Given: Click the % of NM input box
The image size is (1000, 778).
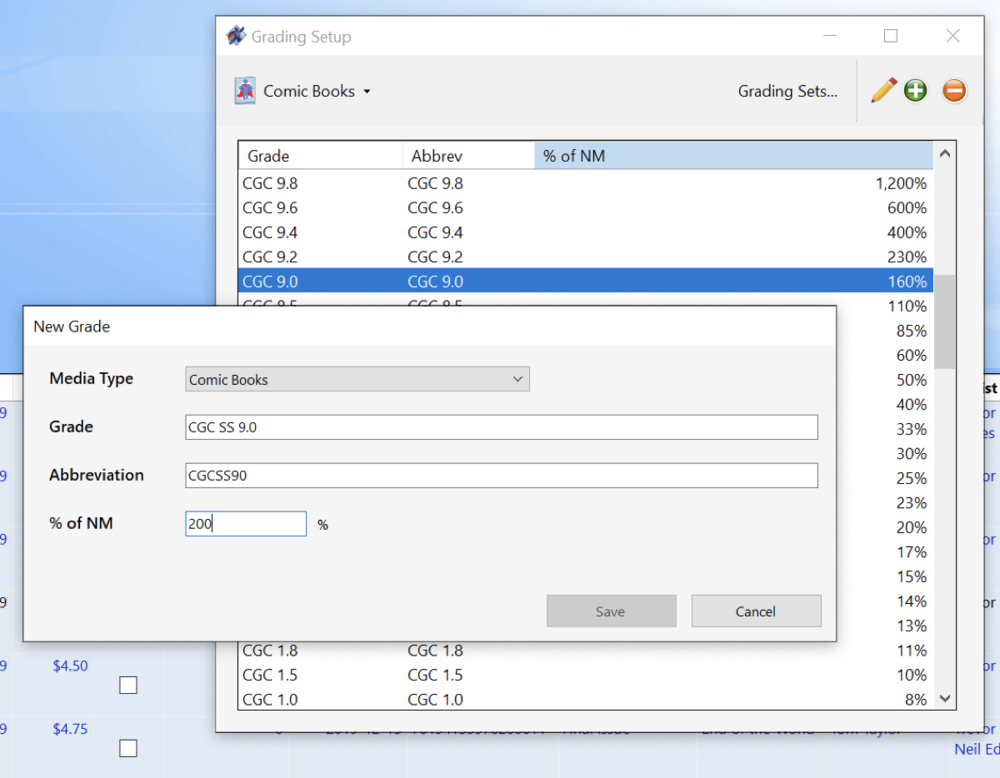Looking at the screenshot, I should pyautogui.click(x=246, y=523).
